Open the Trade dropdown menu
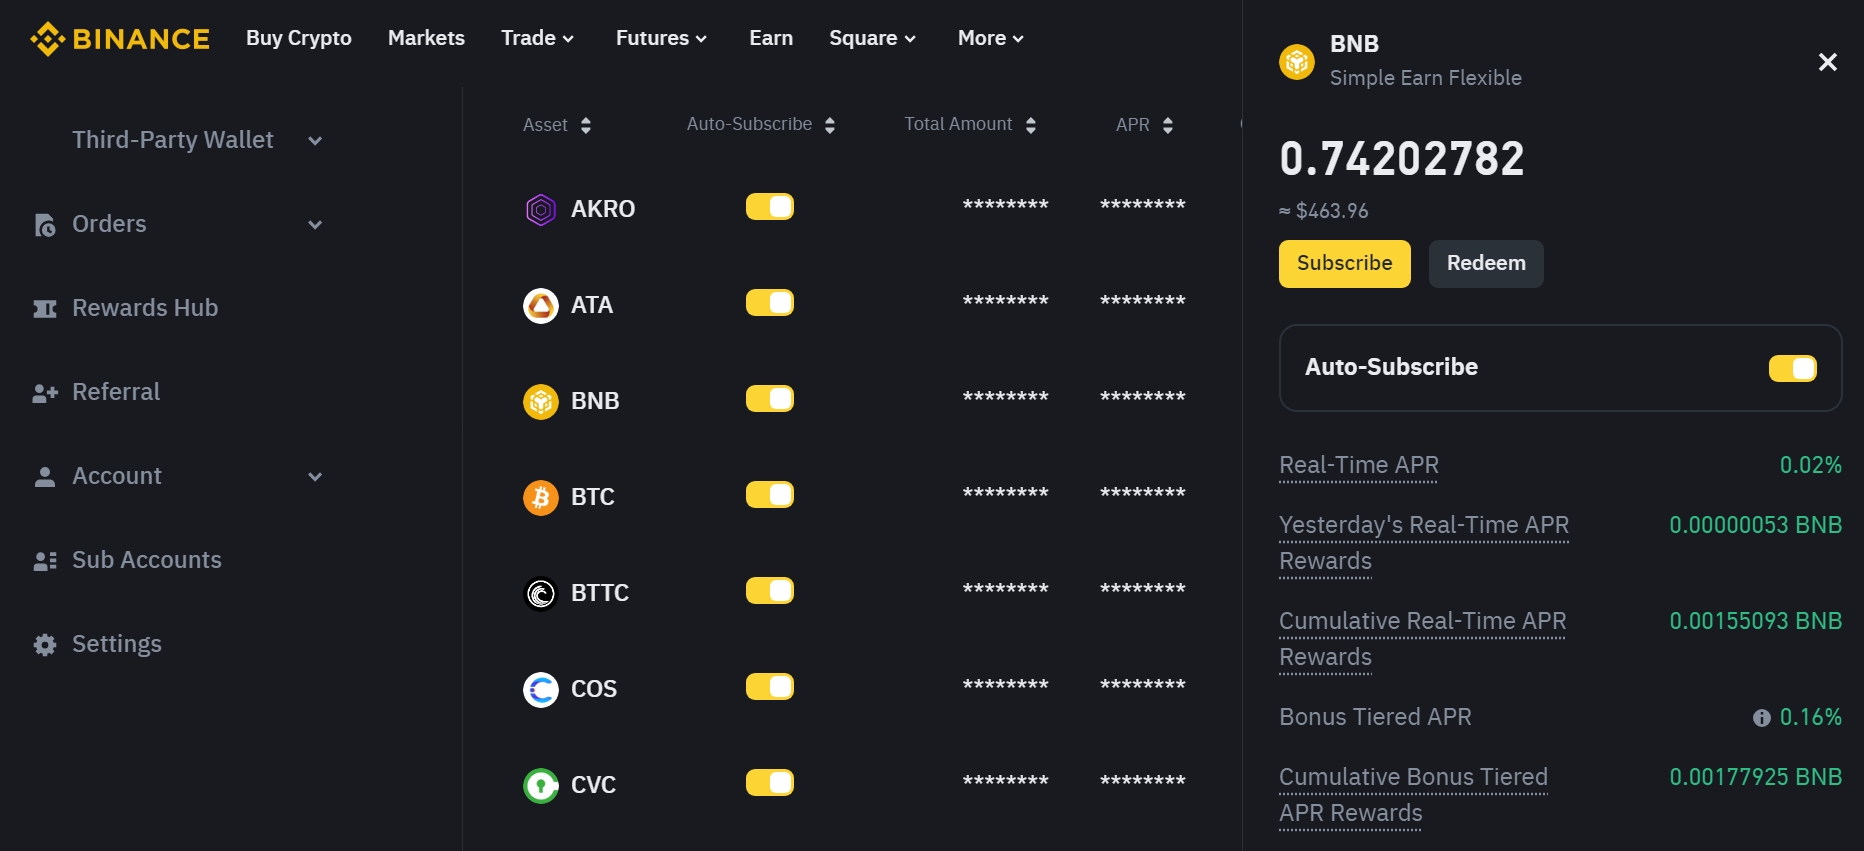The height and width of the screenshot is (851, 1864). [x=537, y=38]
